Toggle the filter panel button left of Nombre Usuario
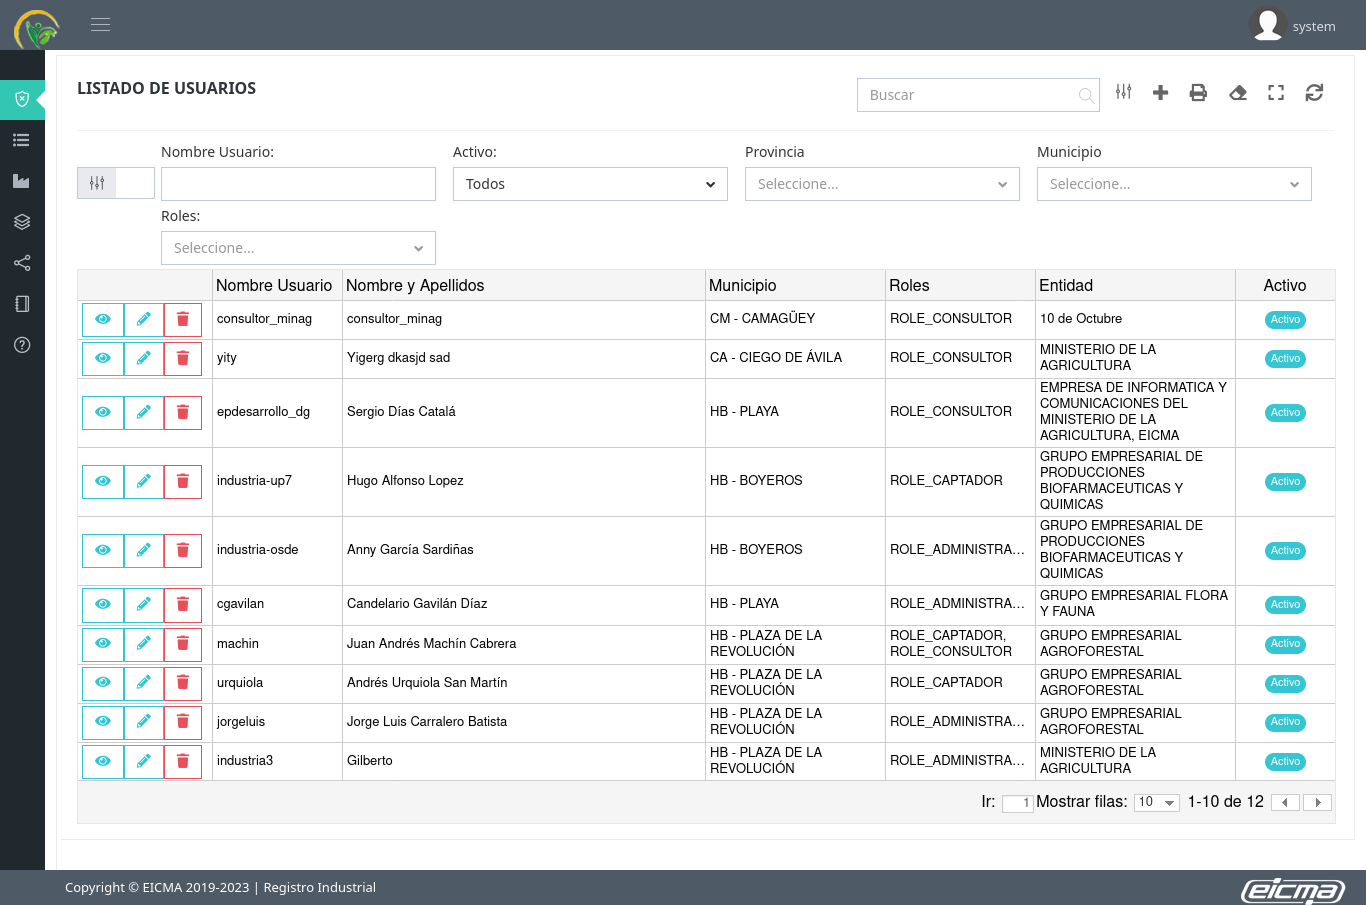This screenshot has width=1366, height=905. pos(97,183)
